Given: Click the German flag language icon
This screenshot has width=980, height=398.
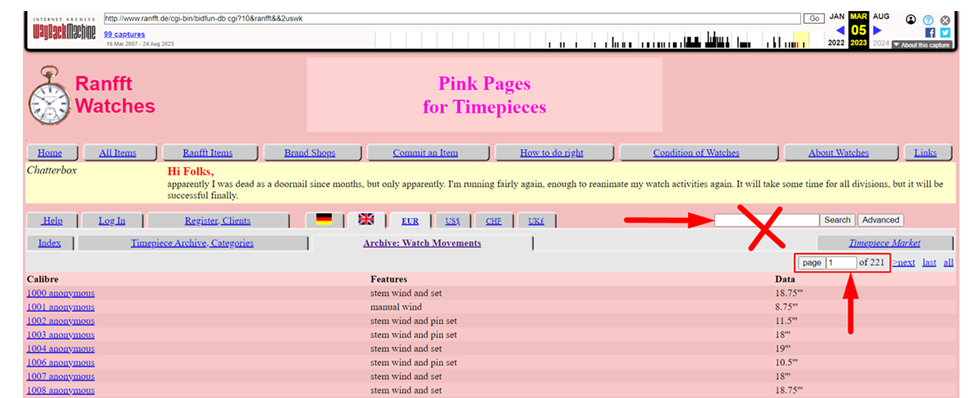Looking at the screenshot, I should 324,219.
